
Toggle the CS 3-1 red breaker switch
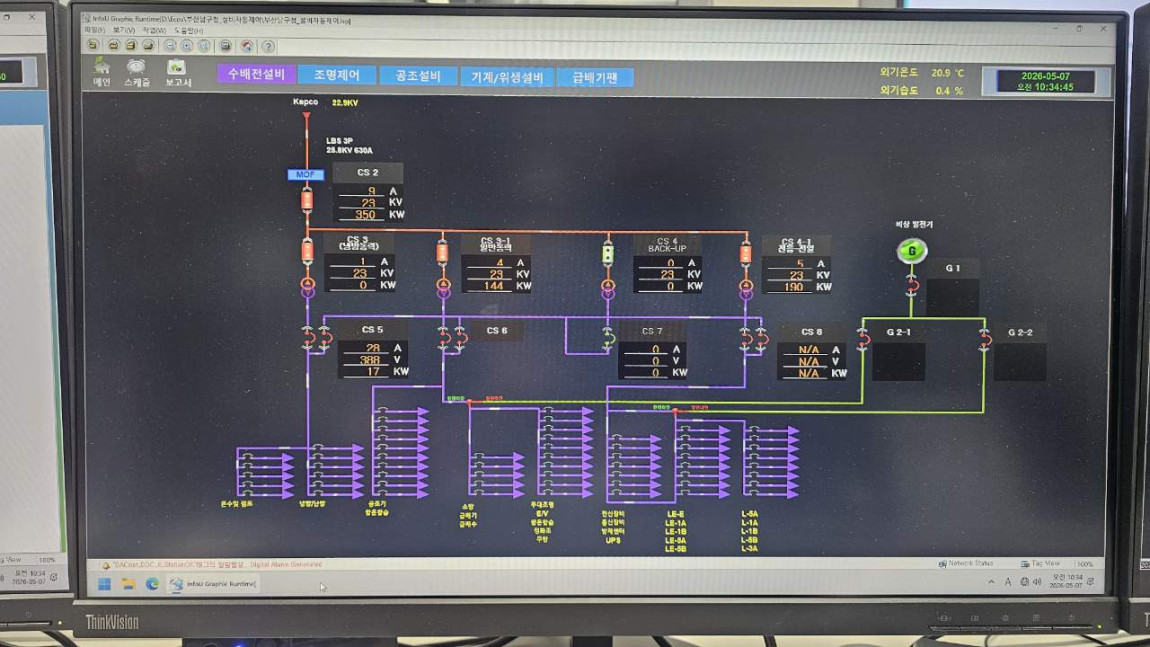[442, 252]
